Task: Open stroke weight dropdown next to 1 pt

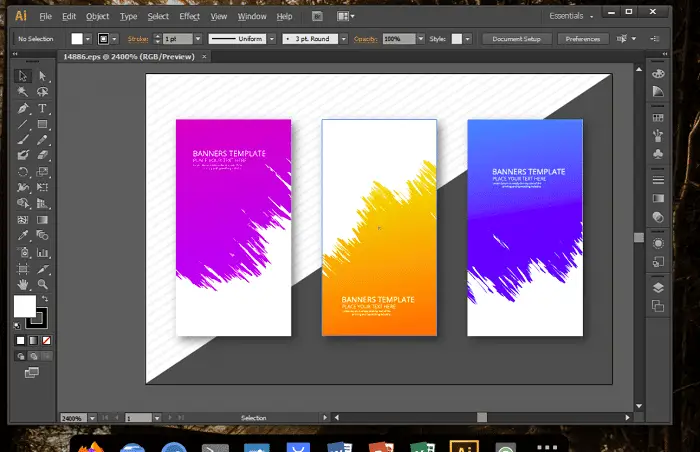Action: [198, 39]
